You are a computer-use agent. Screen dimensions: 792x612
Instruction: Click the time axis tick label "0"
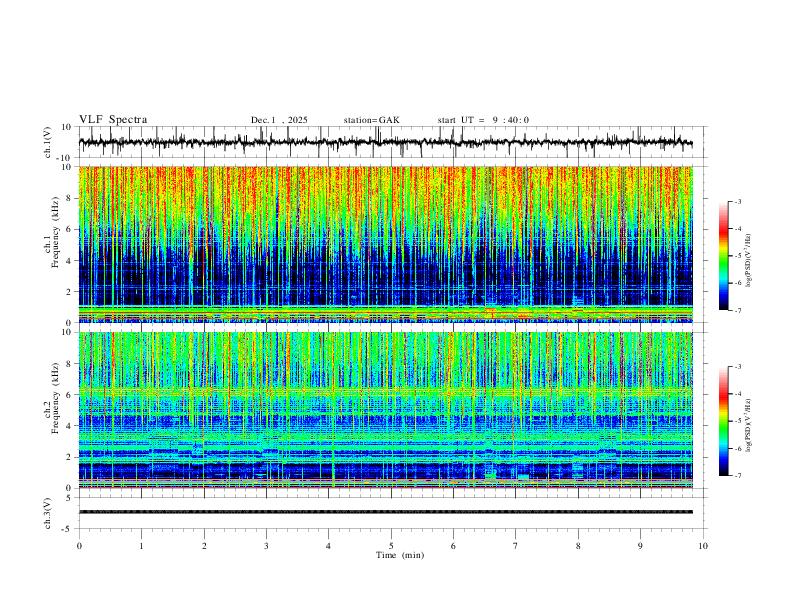tap(79, 546)
